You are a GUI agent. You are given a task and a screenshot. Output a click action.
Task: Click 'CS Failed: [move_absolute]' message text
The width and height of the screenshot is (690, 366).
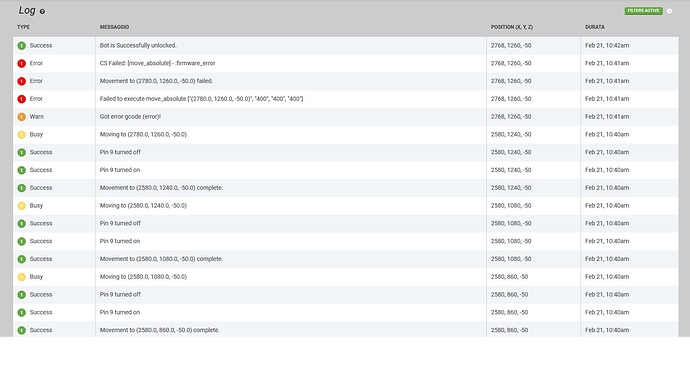click(x=158, y=63)
